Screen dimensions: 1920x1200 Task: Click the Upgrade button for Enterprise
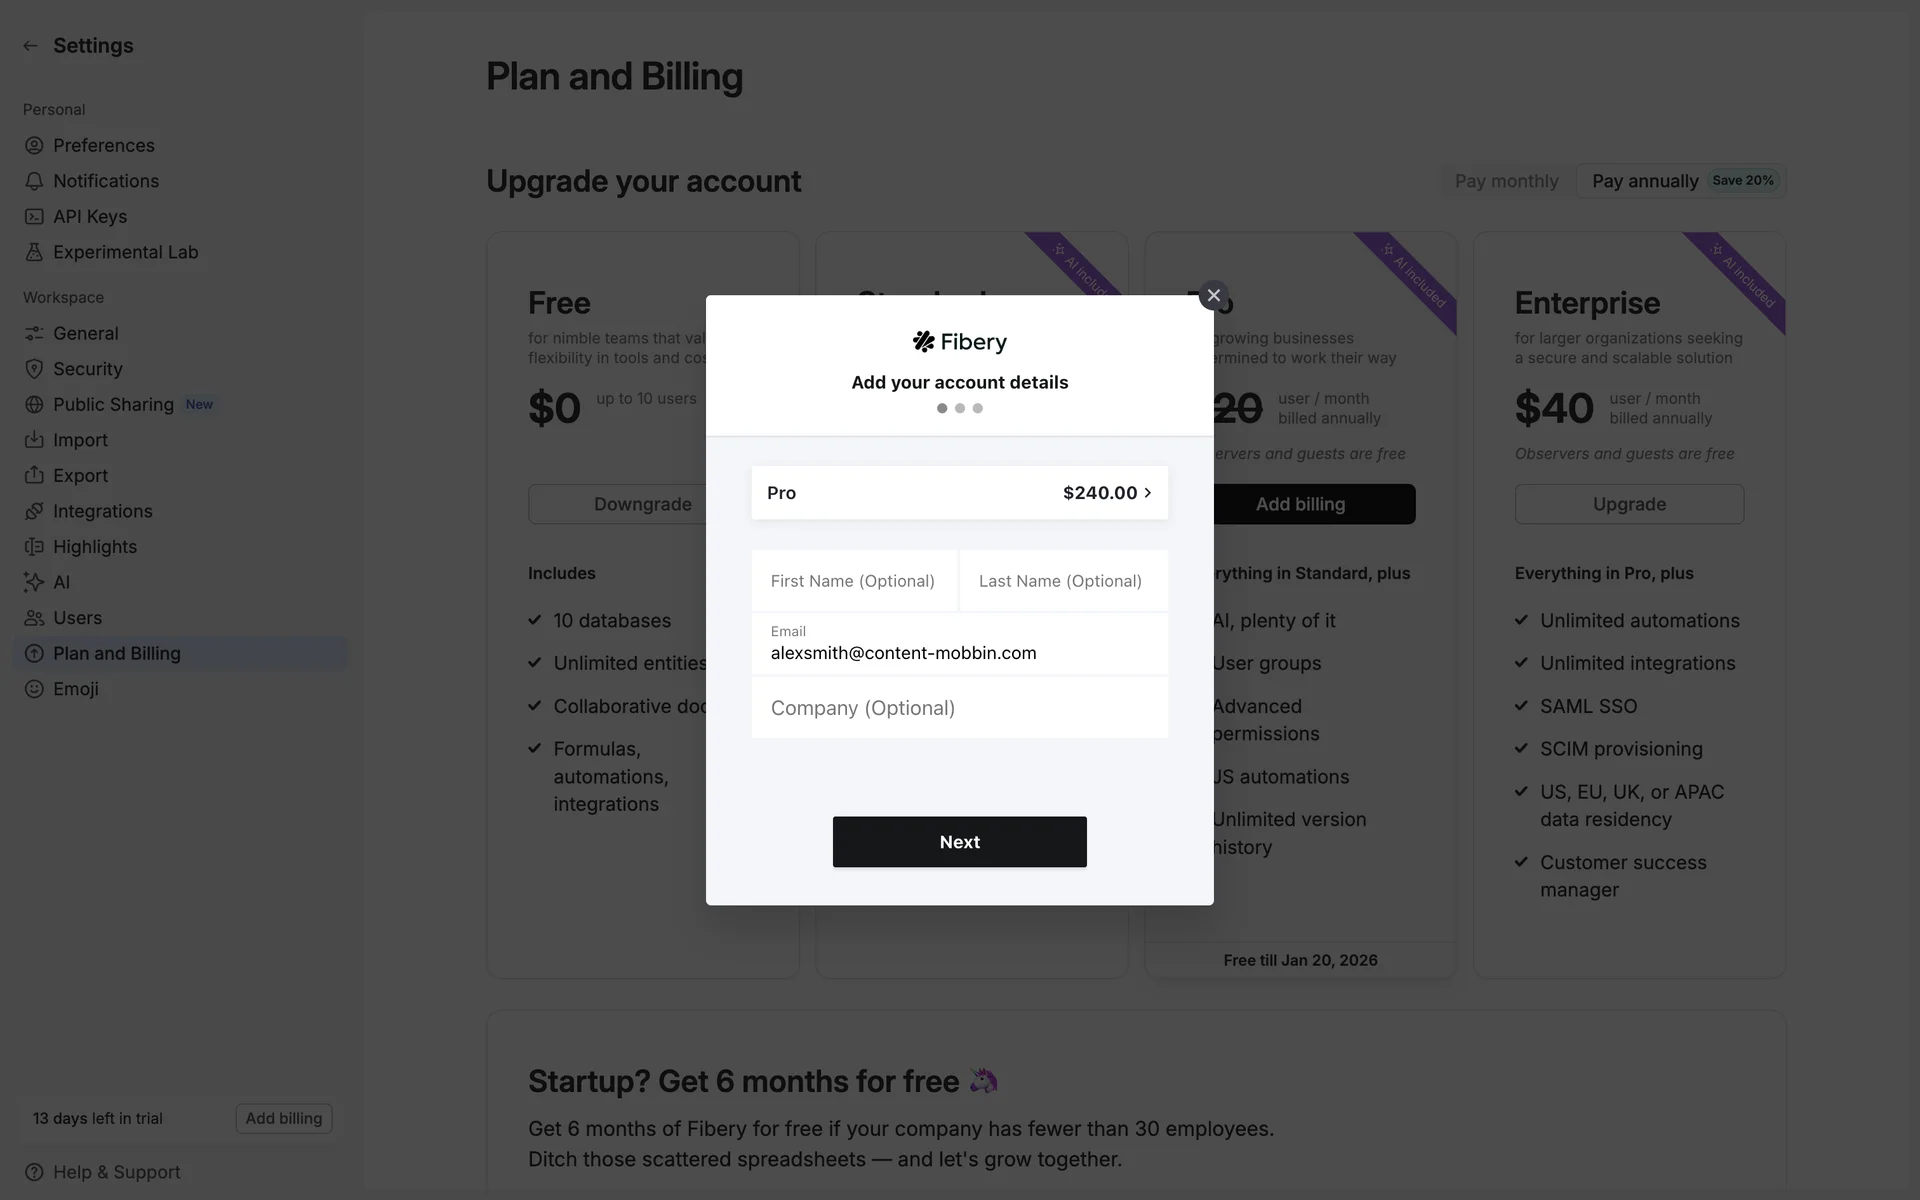pos(1628,504)
